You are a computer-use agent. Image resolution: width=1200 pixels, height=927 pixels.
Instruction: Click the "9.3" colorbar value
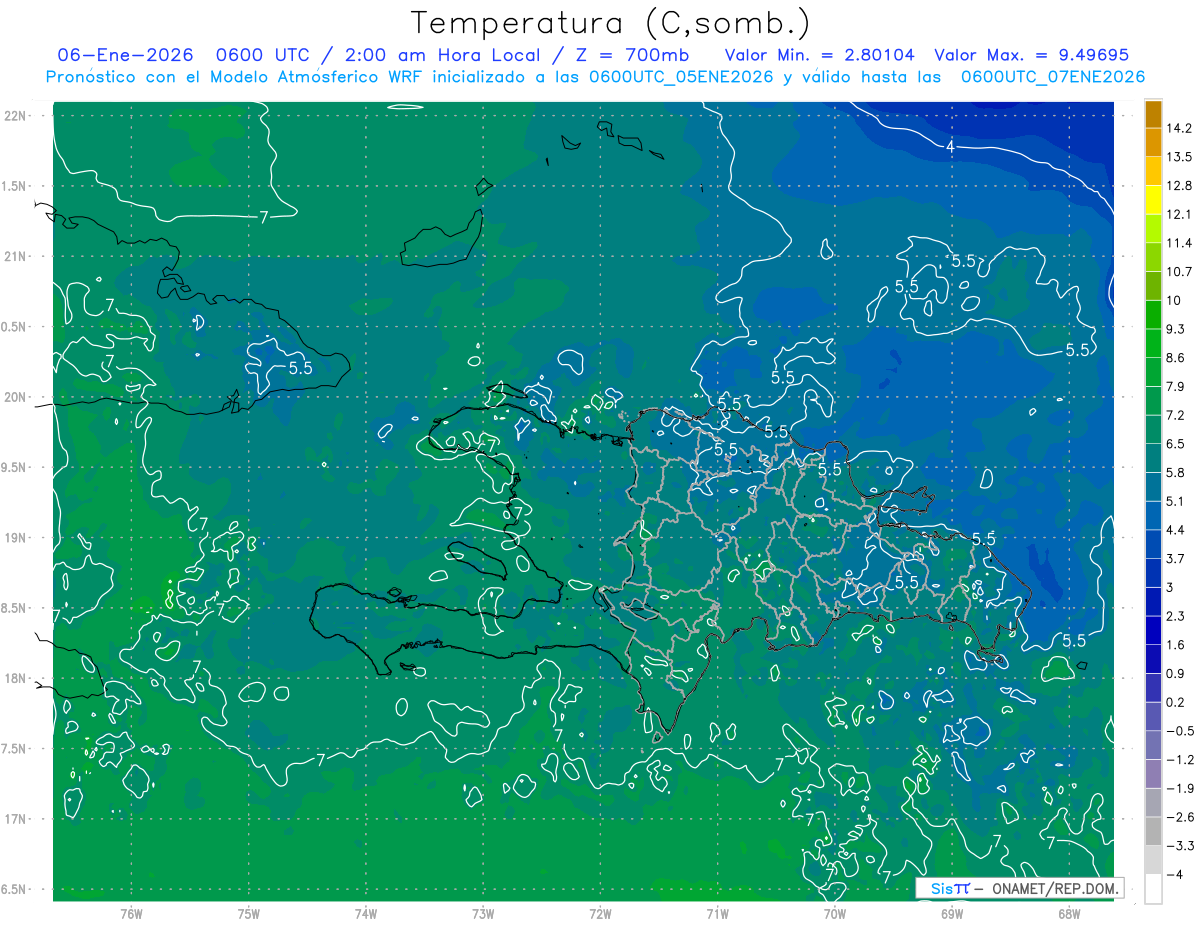[1176, 329]
